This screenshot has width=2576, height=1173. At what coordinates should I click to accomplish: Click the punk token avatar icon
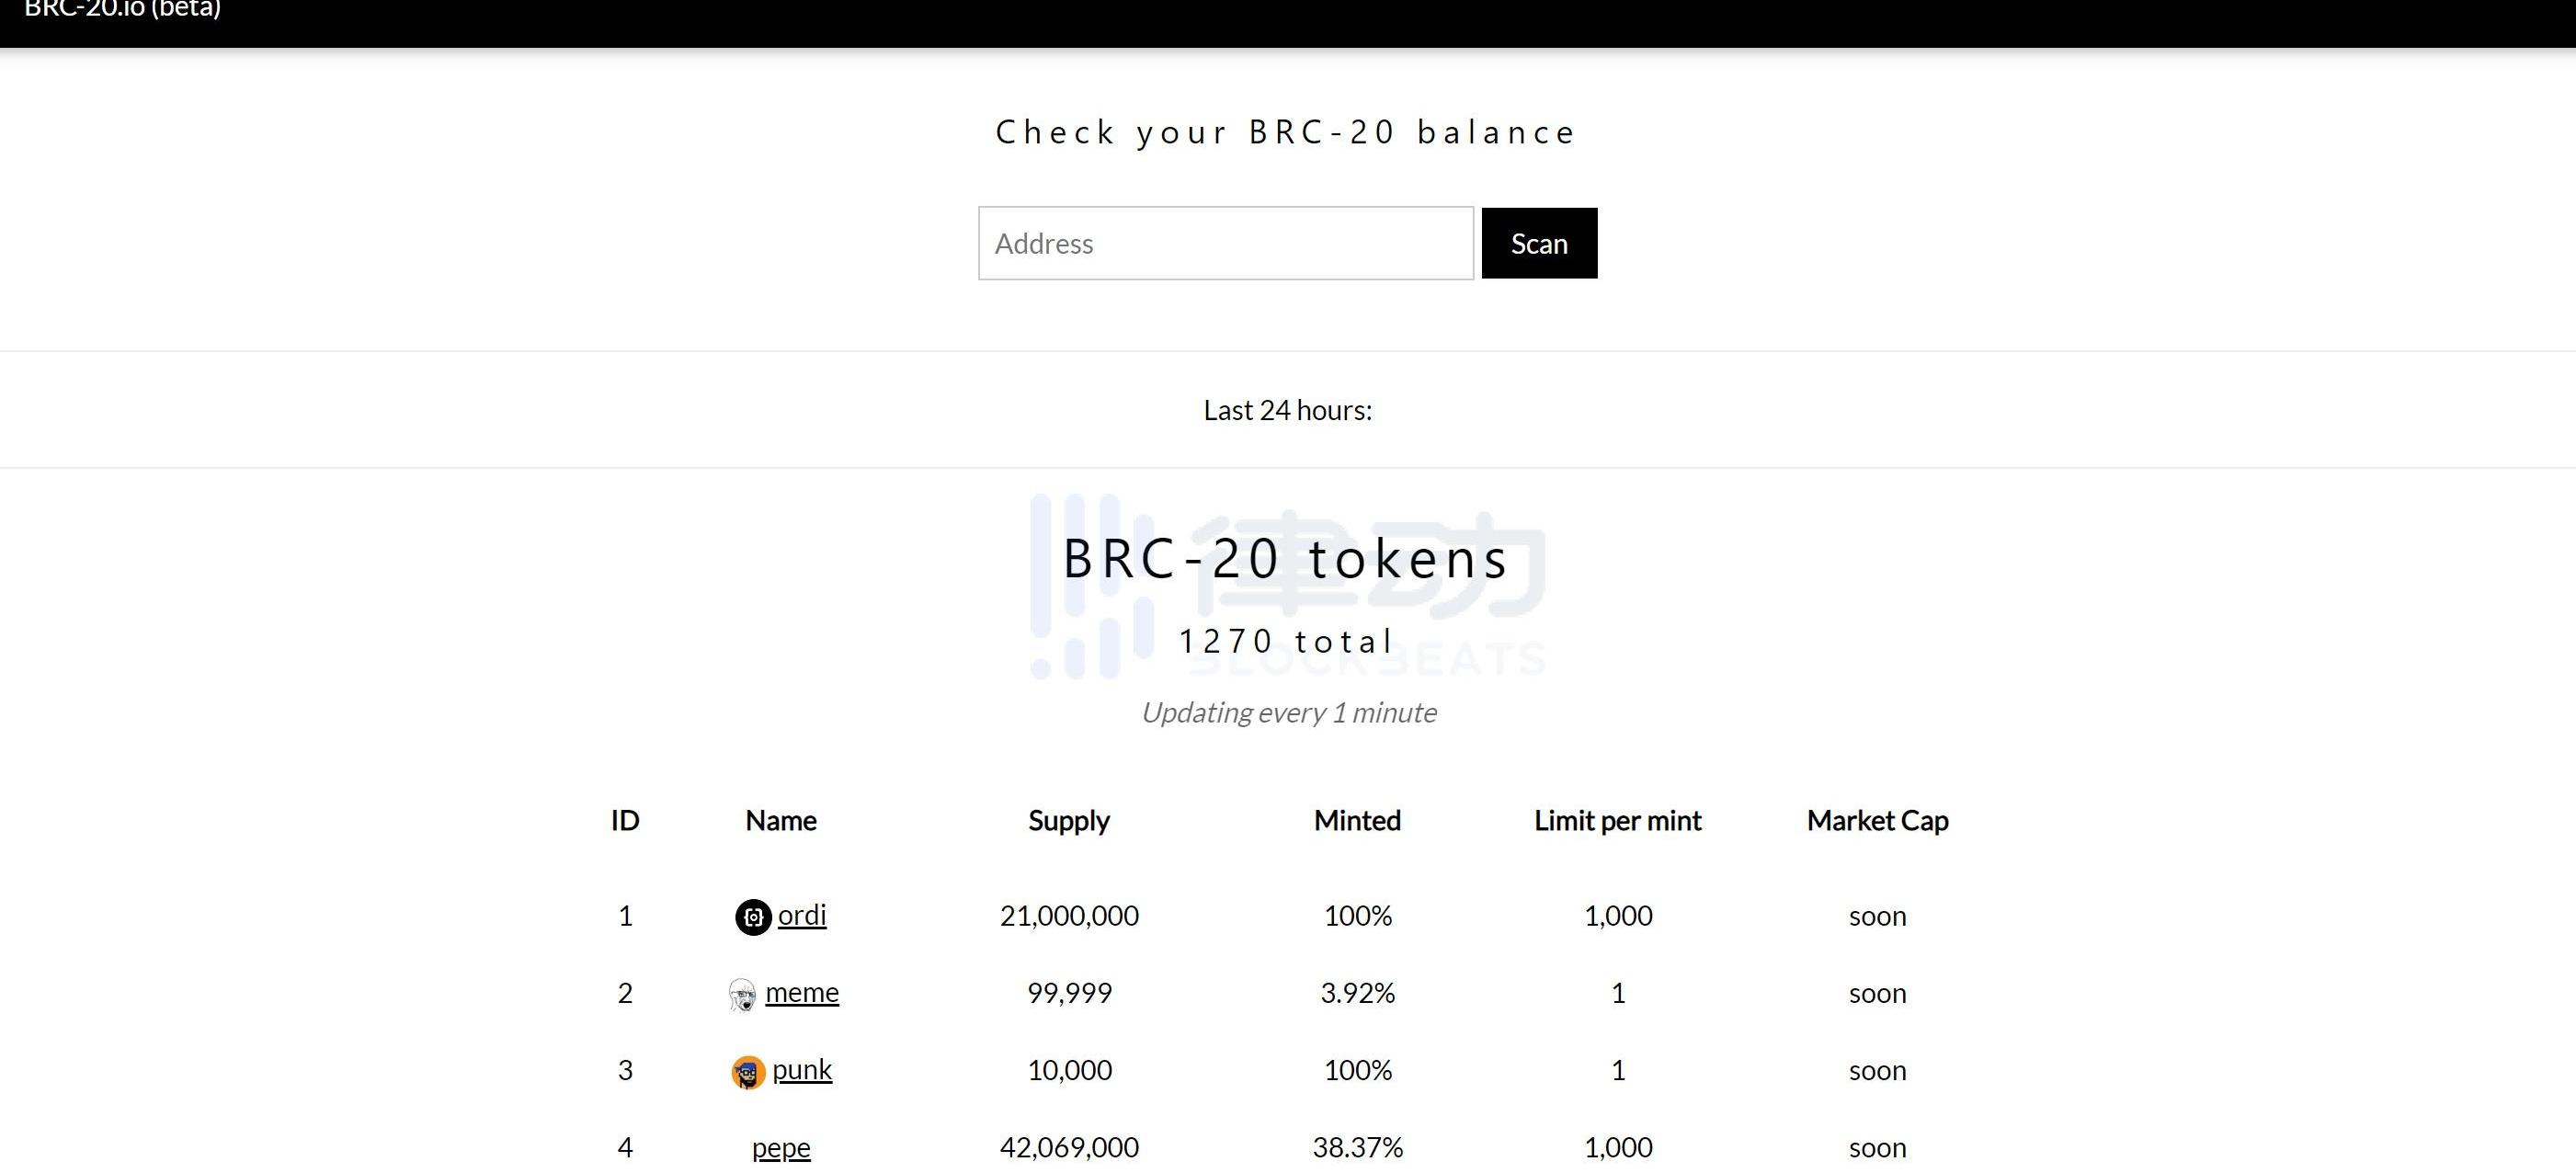coord(748,1072)
